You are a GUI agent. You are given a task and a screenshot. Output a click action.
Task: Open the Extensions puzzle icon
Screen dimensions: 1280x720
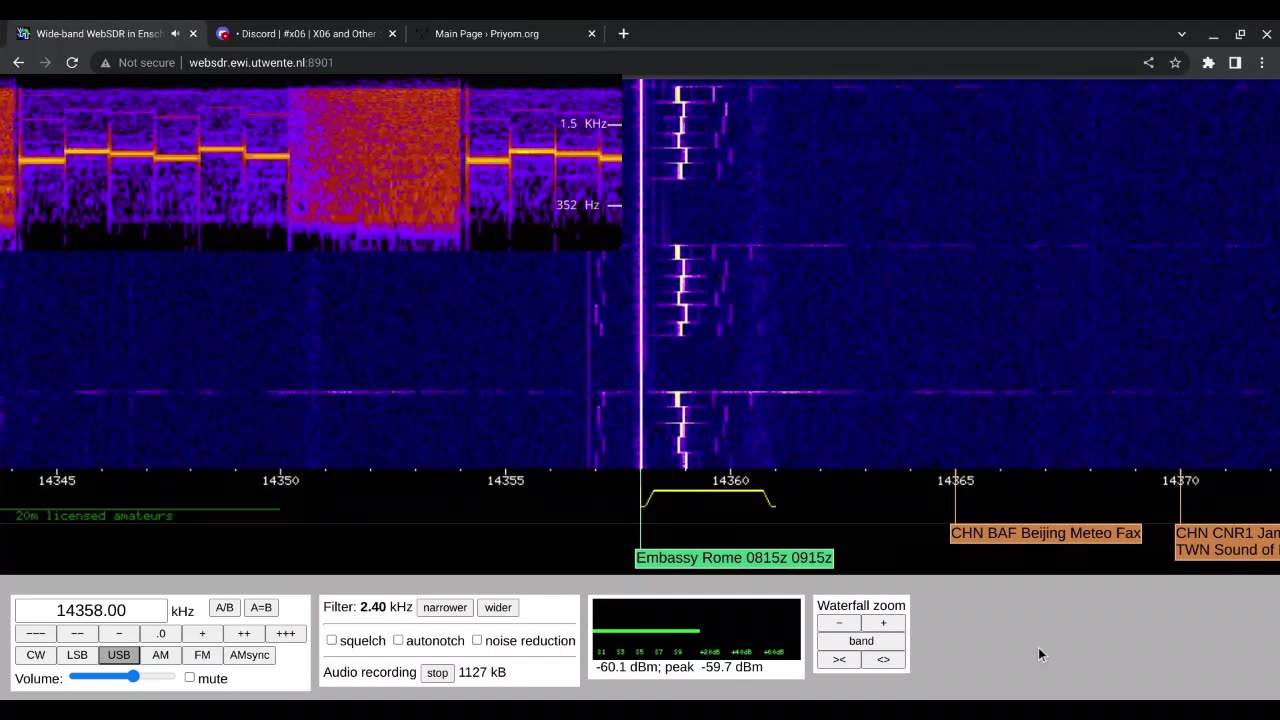[x=1208, y=62]
